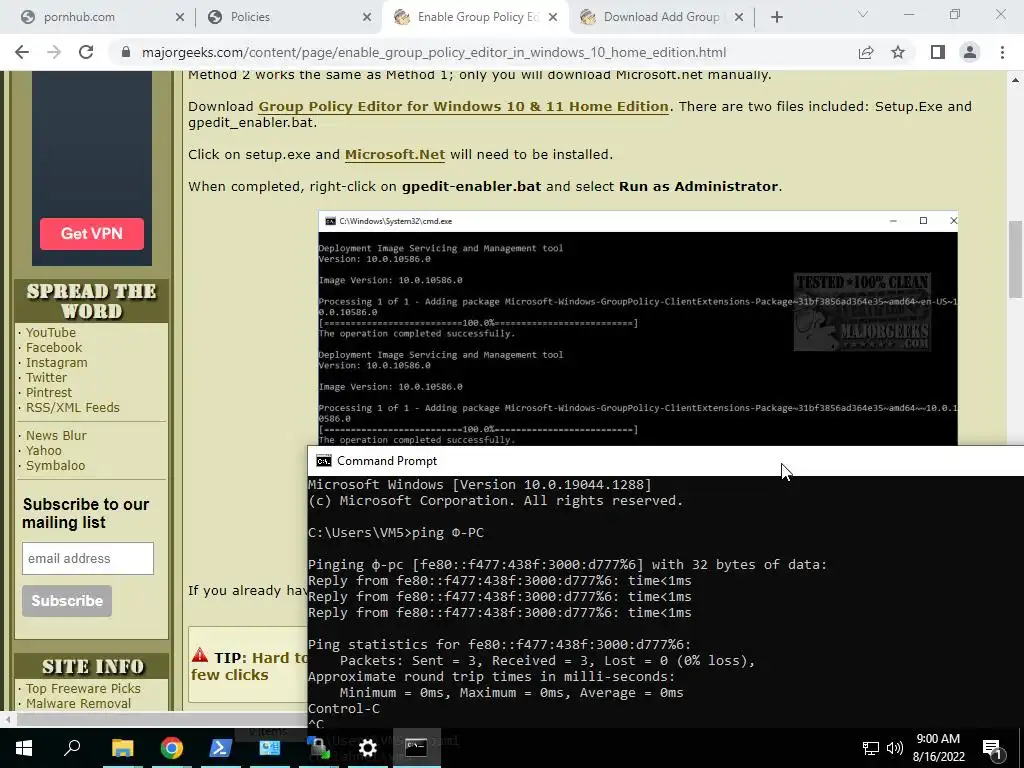Close the Policies tab
Image resolution: width=1024 pixels, height=768 pixels.
tap(367, 17)
